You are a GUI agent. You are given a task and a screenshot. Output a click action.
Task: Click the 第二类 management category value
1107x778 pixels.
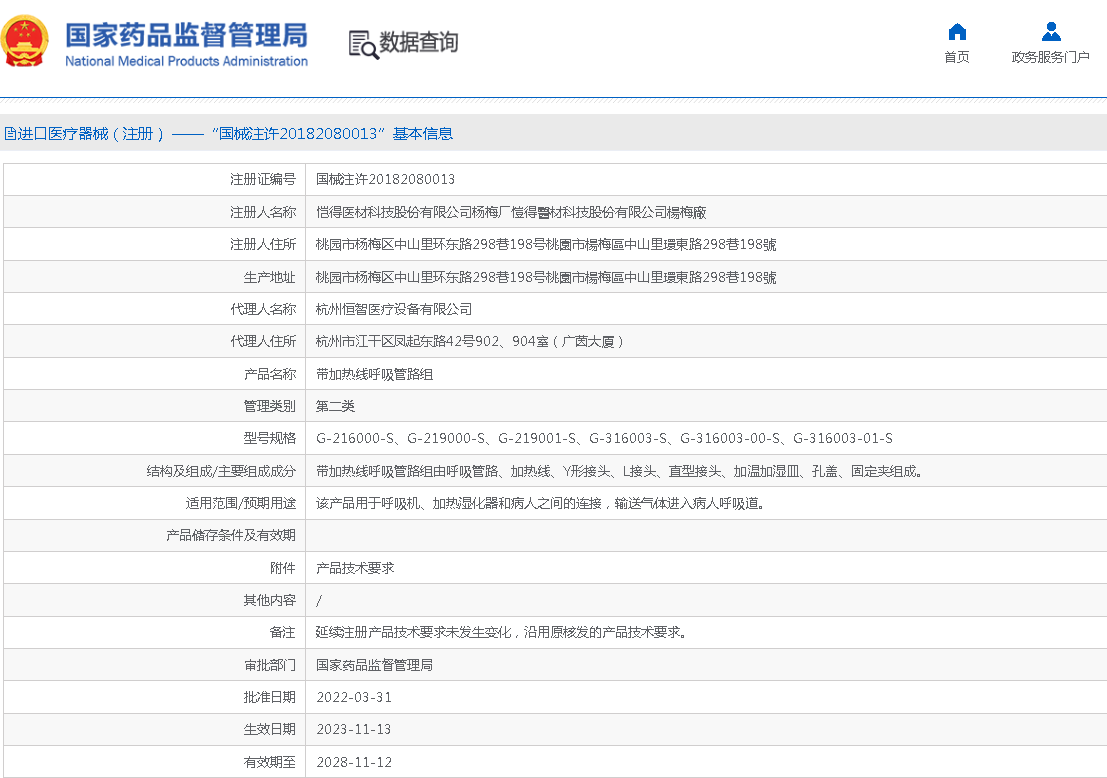[335, 406]
